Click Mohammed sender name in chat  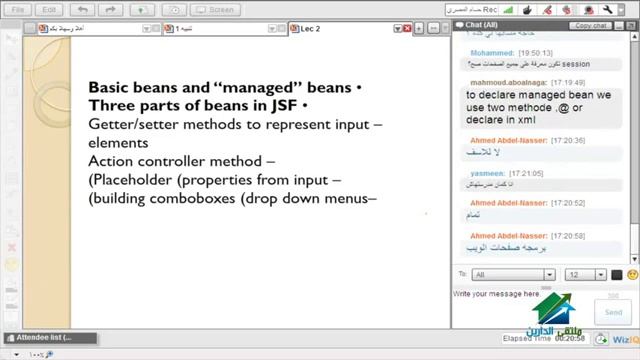point(492,53)
